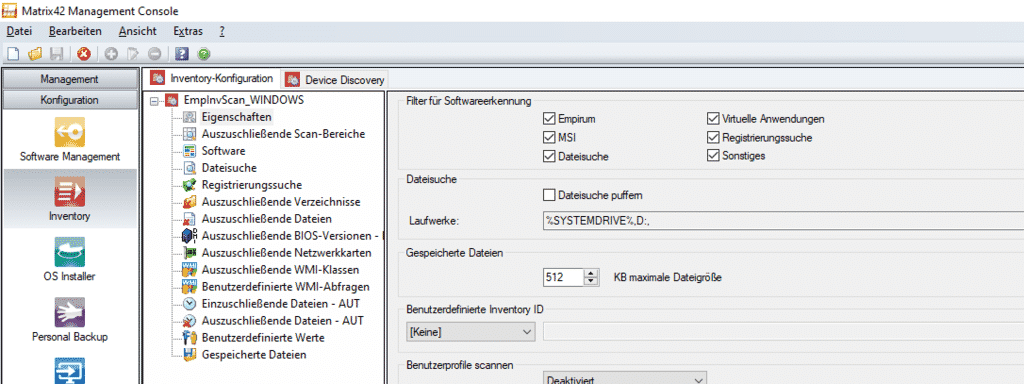Screen dimensions: 1024x384
Task: Uncheck the Dateisuche filter checkbox
Action: pyautogui.click(x=549, y=156)
